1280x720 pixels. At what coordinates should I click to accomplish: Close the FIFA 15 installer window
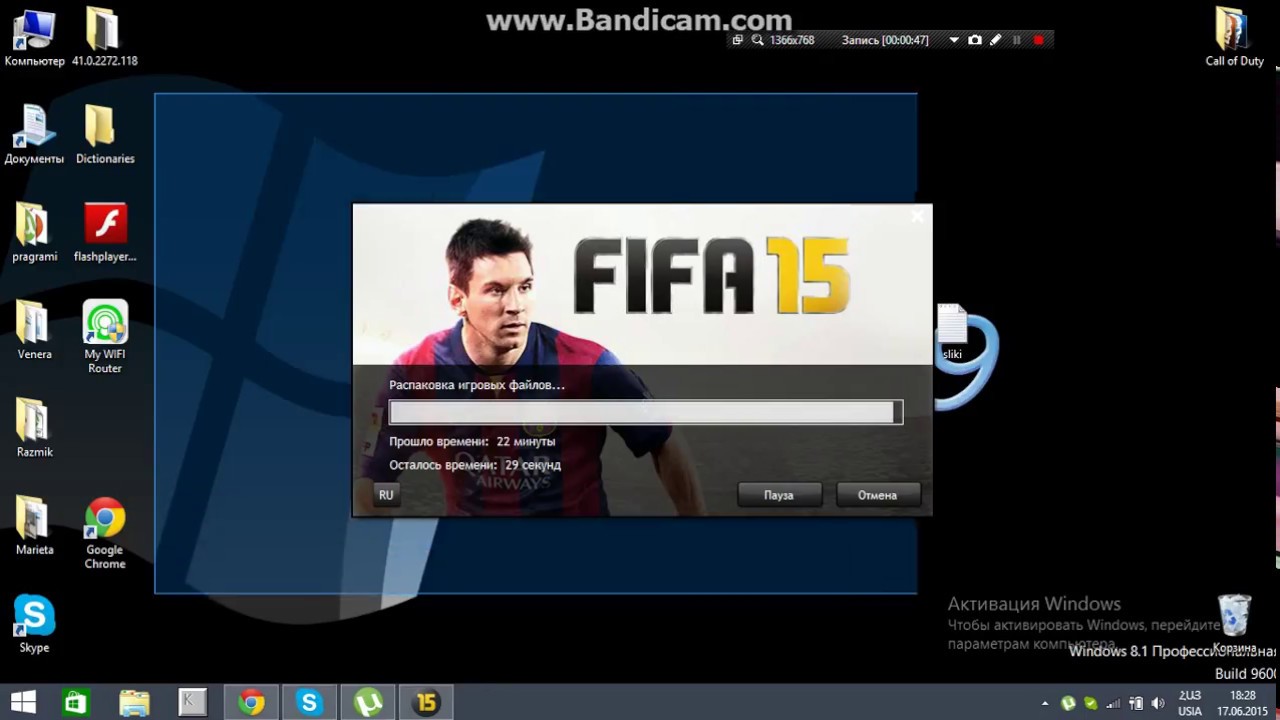(917, 215)
